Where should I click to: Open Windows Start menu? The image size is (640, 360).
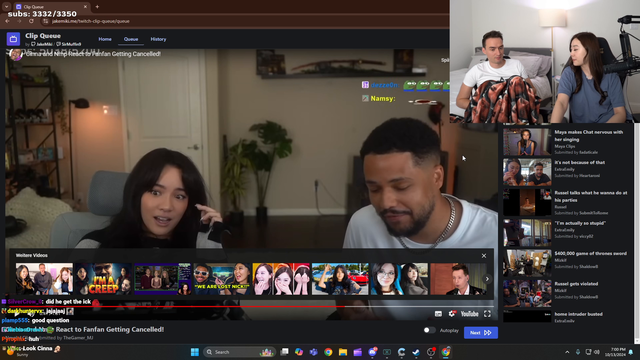coord(195,352)
